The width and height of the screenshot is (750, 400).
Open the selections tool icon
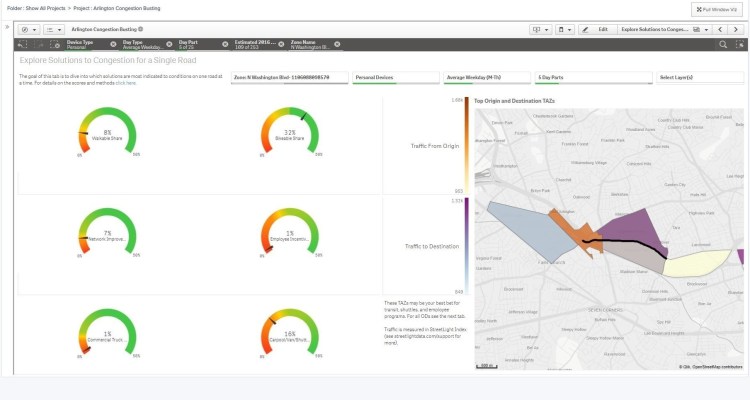click(x=740, y=45)
